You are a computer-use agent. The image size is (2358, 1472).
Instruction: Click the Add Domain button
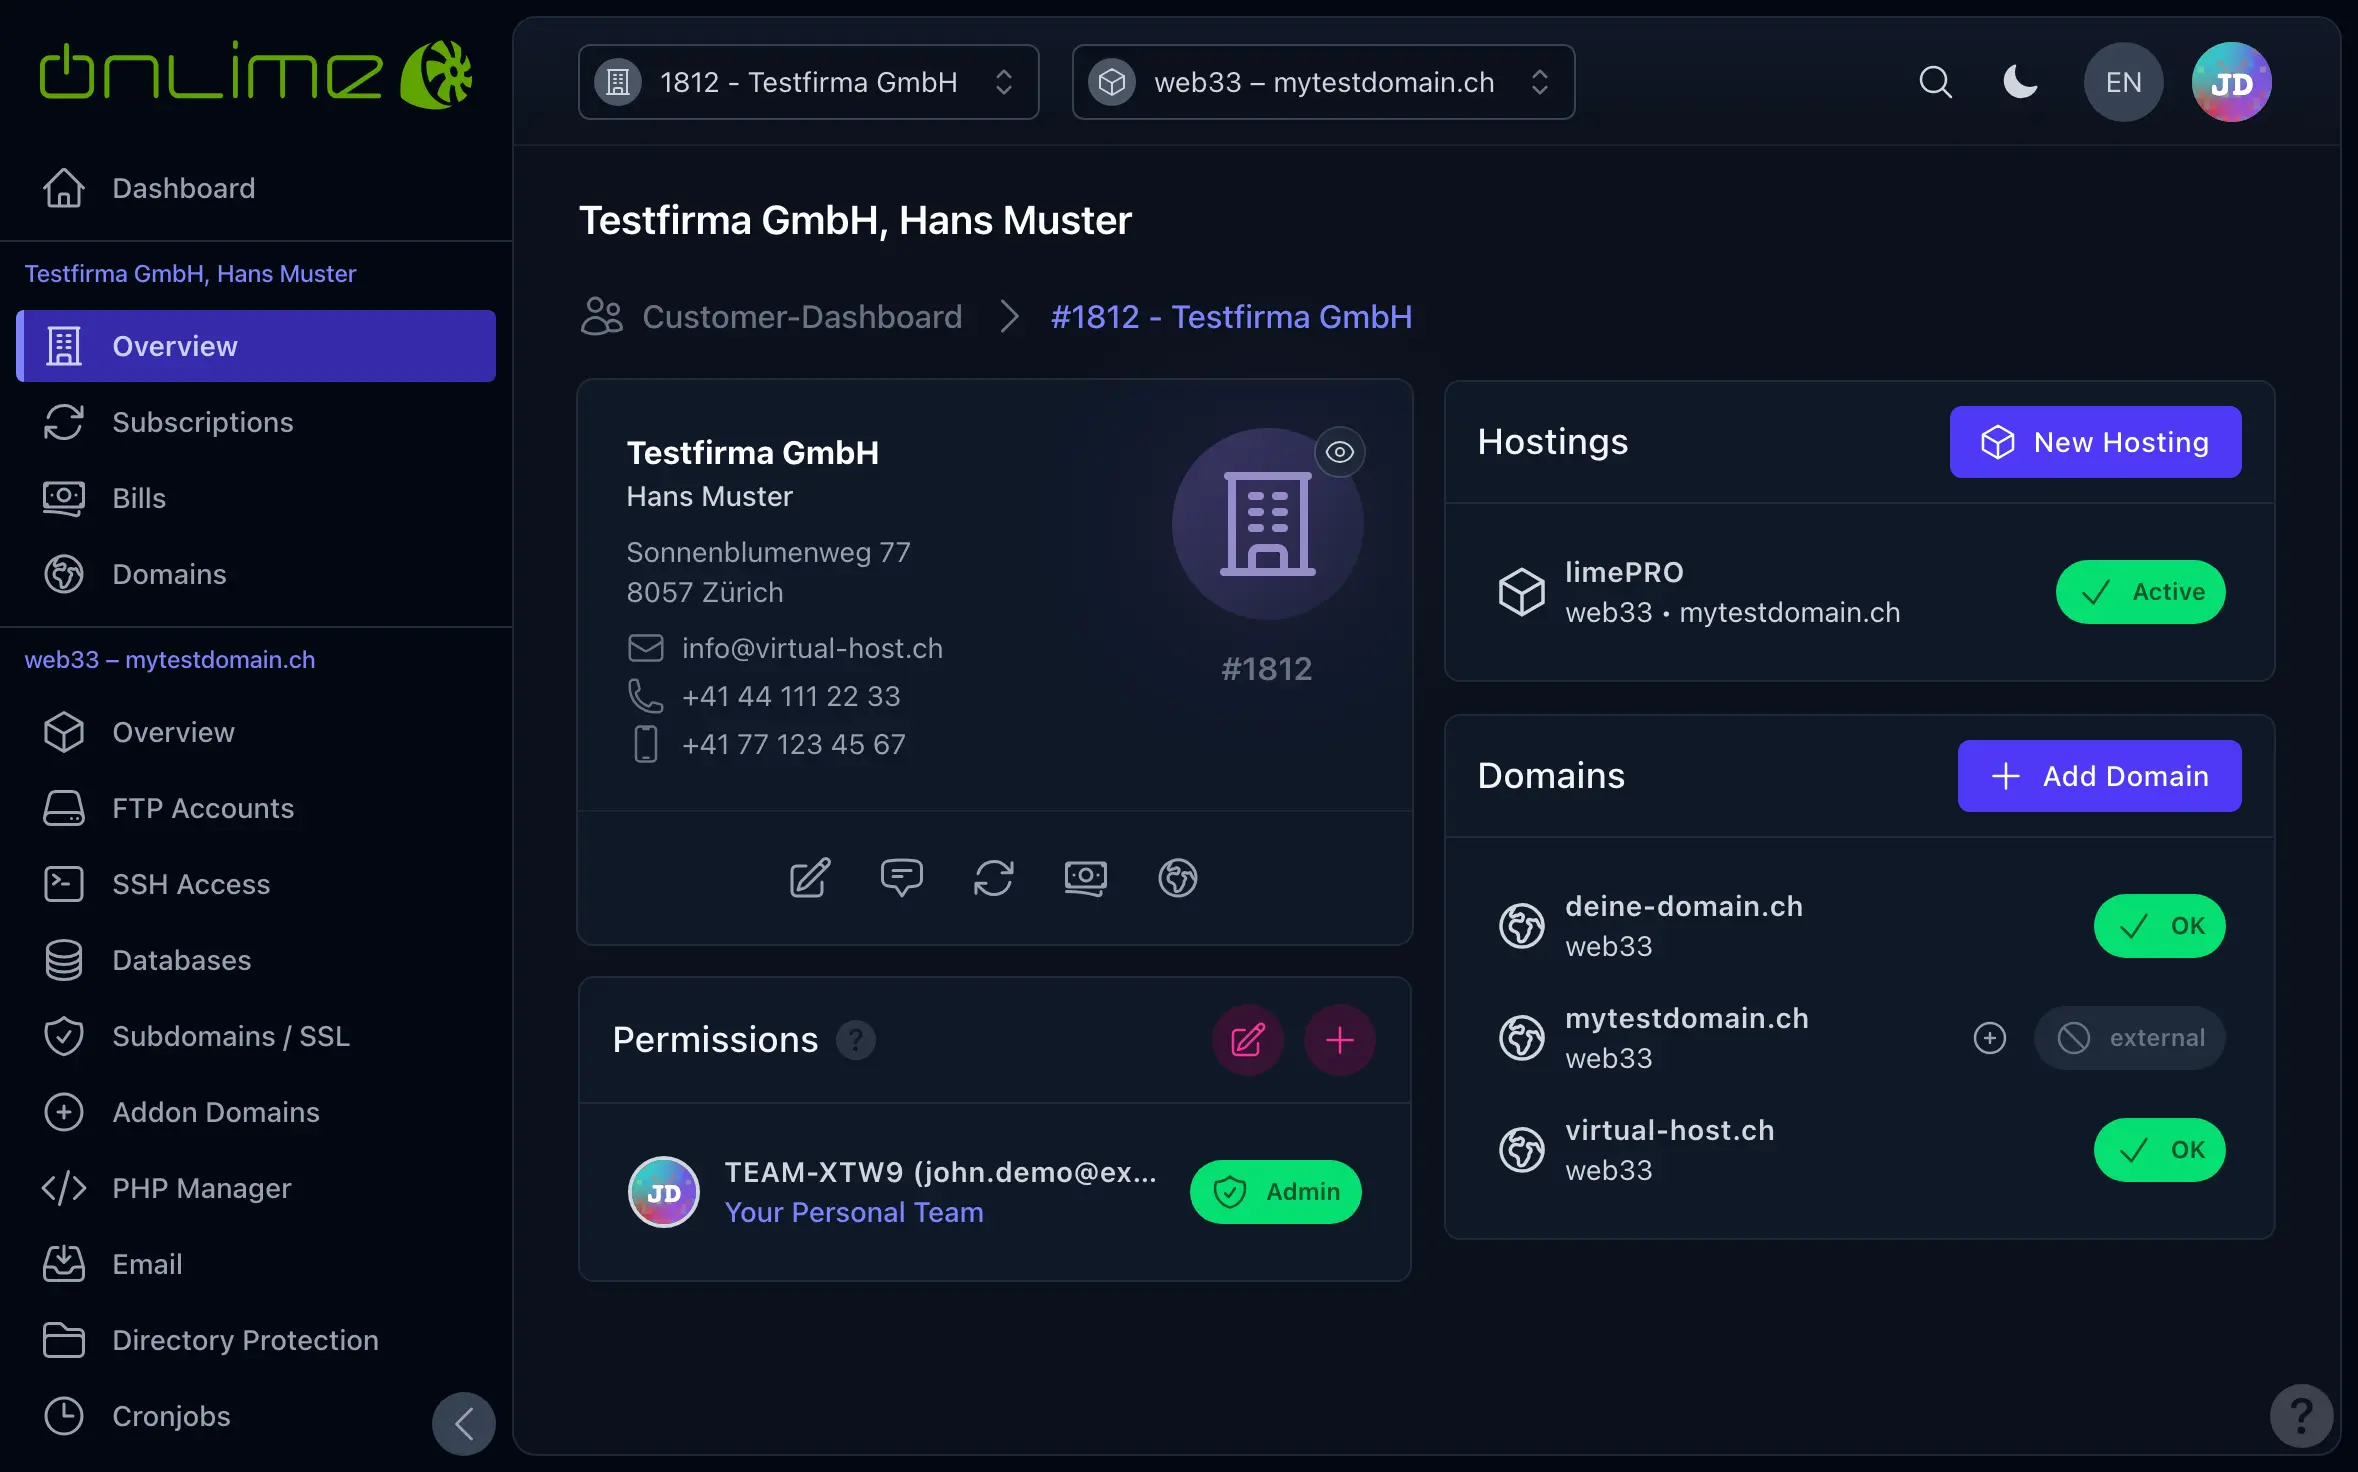click(2099, 776)
